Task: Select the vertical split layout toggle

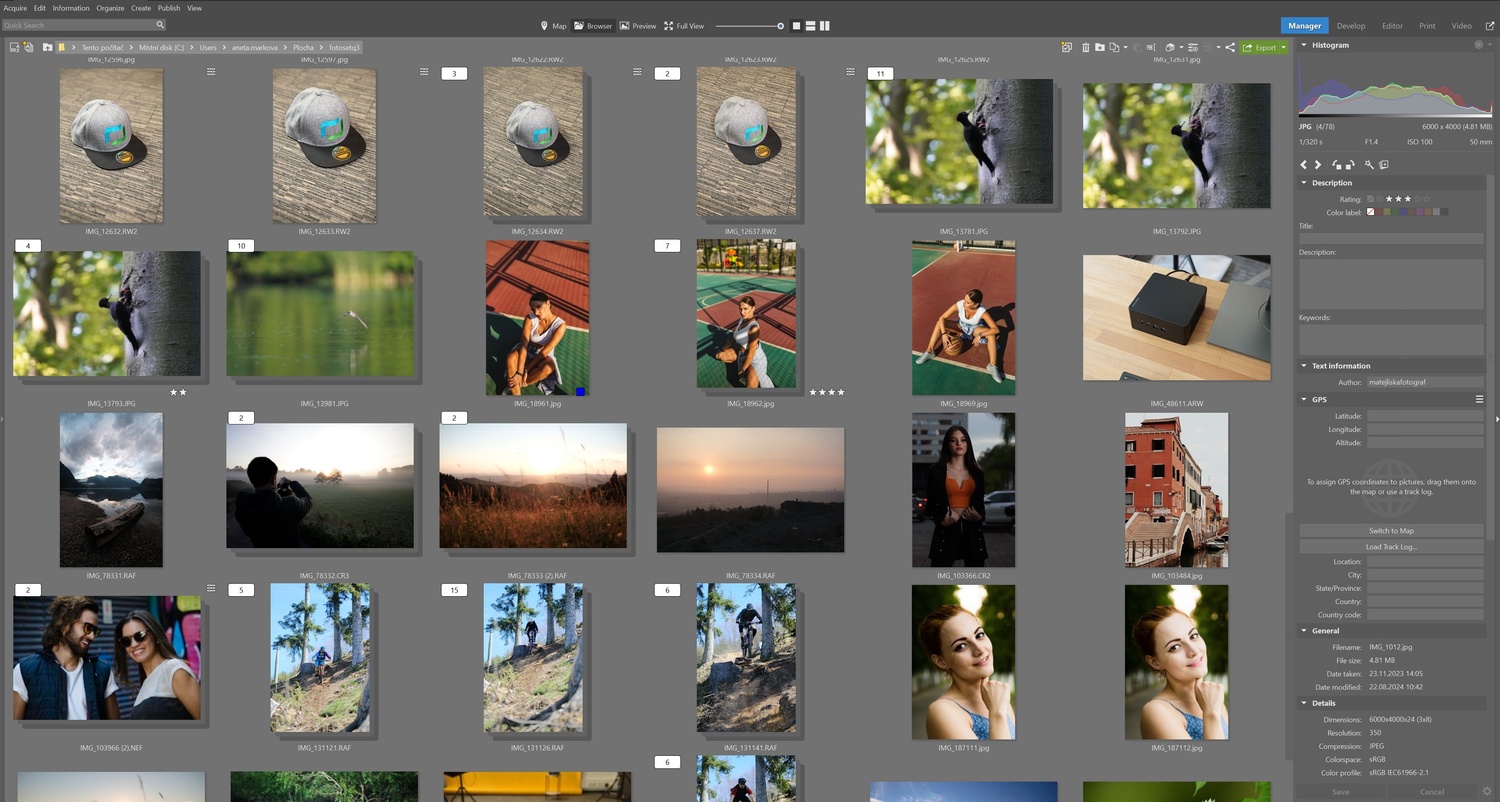Action: pos(825,26)
